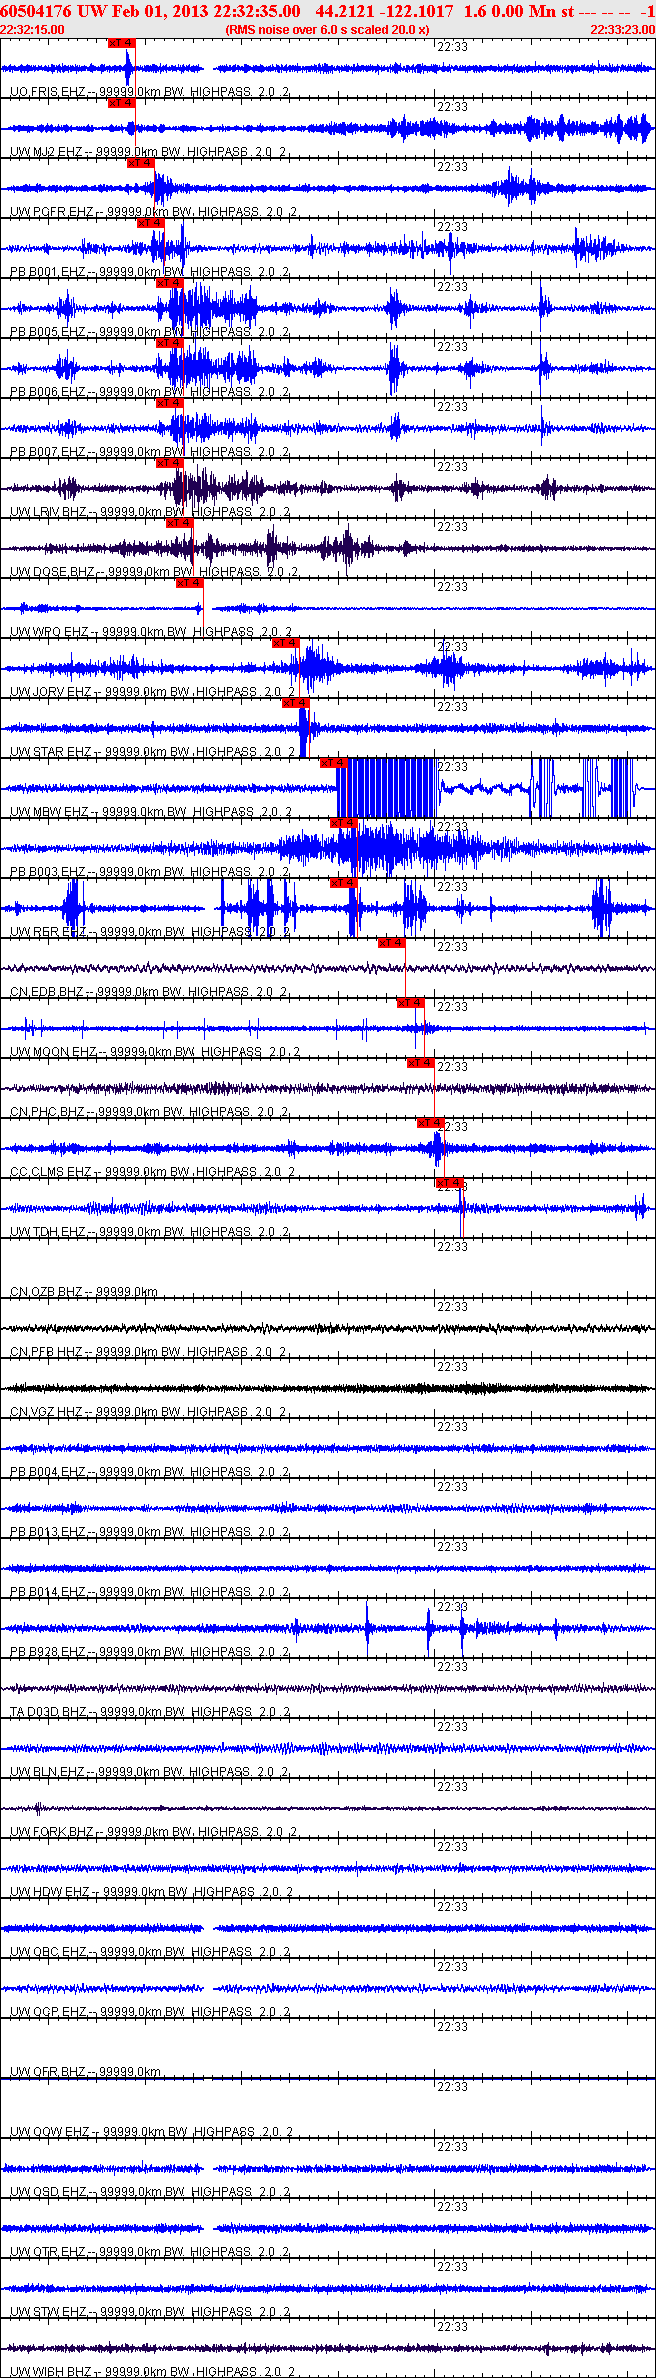Click the 'UW.OOW.EHZ' station label
This screenshot has width=656, height=2378.
50,2132
